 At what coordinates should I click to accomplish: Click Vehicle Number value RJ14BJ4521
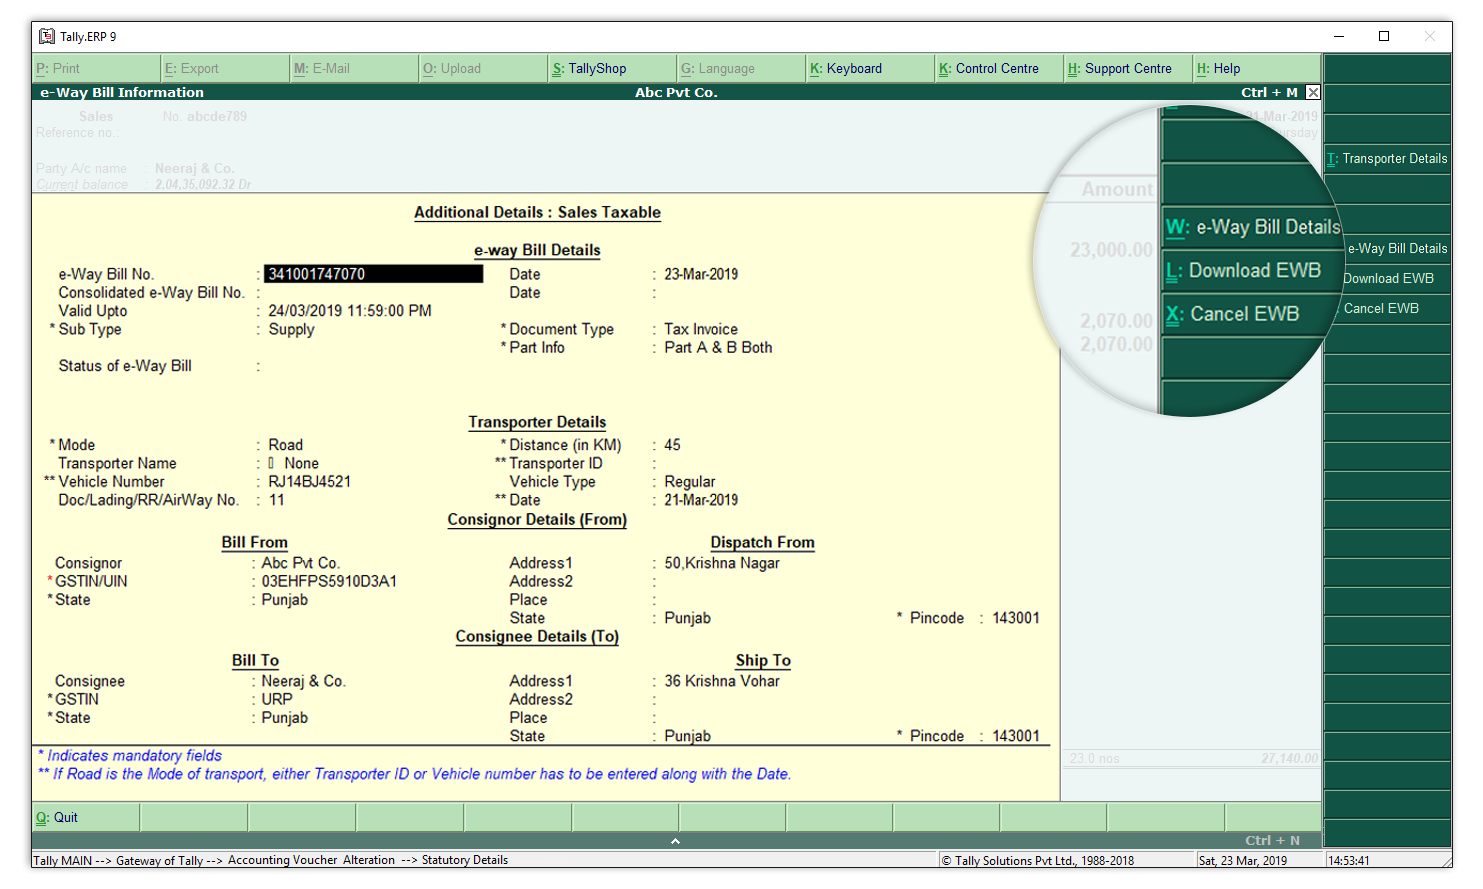[309, 482]
